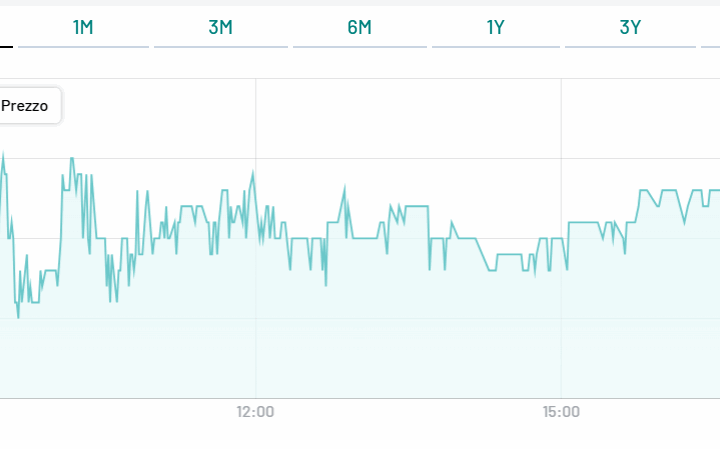This screenshot has height=449, width=720.
Task: Open the 6M time range tab
Action: pos(359,27)
